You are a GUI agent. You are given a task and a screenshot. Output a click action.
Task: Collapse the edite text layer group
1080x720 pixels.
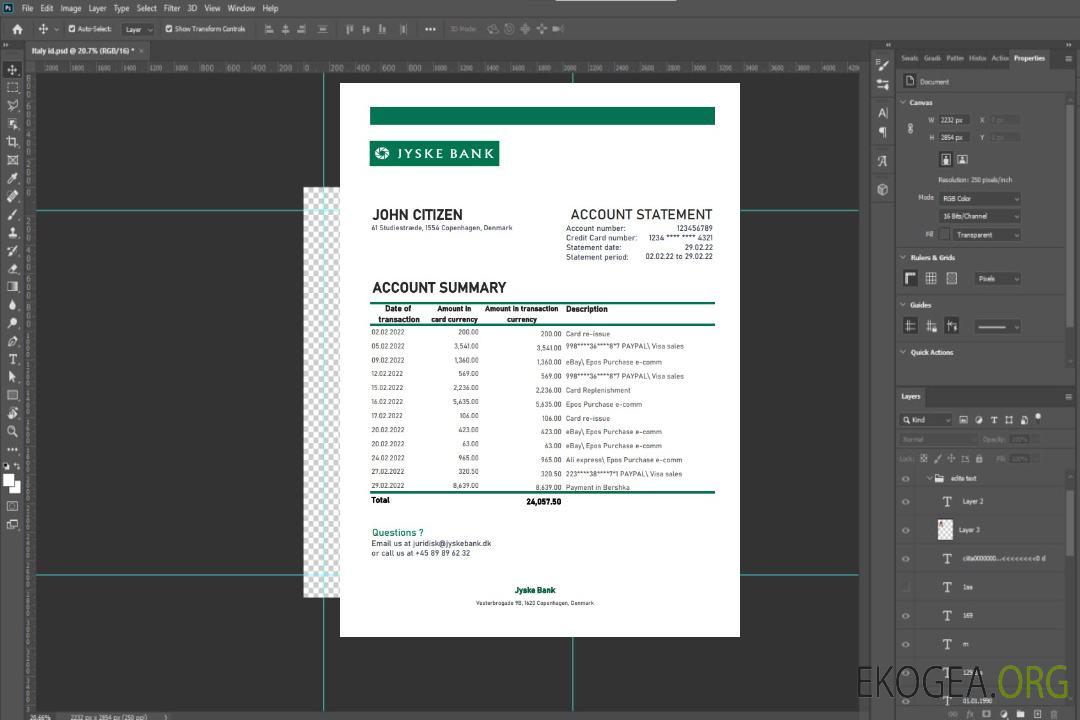(928, 478)
